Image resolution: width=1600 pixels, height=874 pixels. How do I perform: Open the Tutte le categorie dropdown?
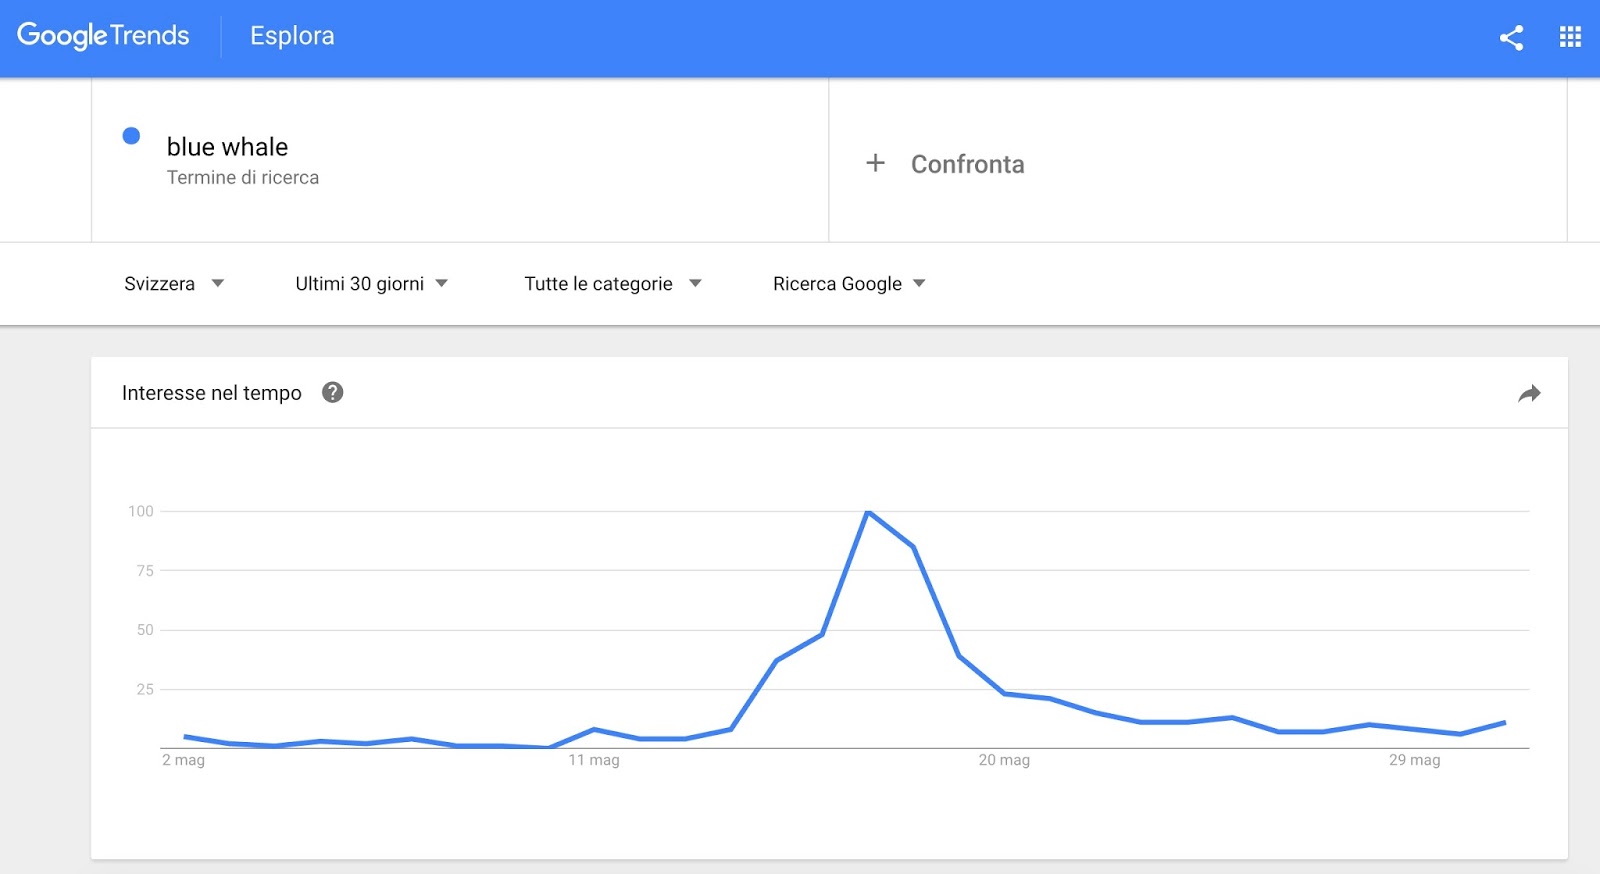pyautogui.click(x=612, y=284)
